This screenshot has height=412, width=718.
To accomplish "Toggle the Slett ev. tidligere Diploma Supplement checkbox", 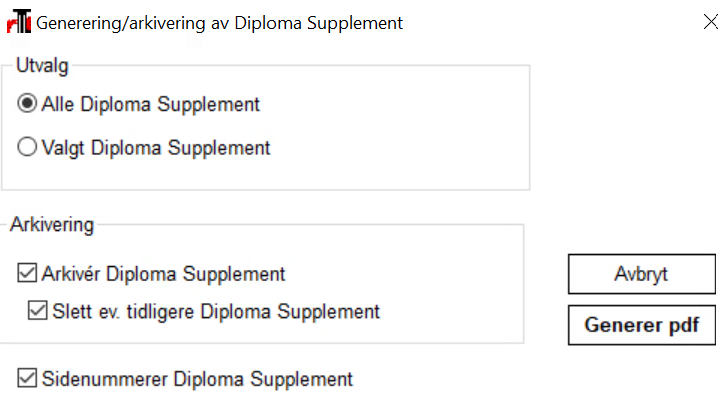I will [x=38, y=310].
